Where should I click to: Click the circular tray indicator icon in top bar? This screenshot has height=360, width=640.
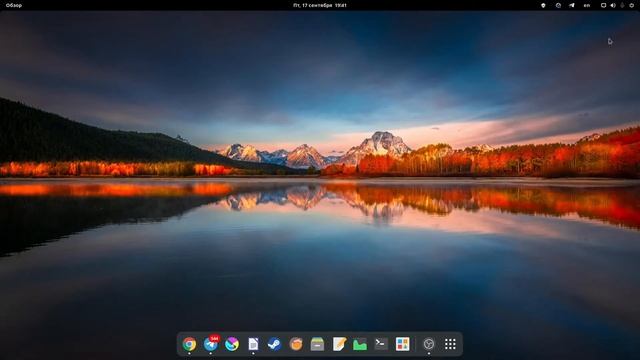[x=558, y=5]
